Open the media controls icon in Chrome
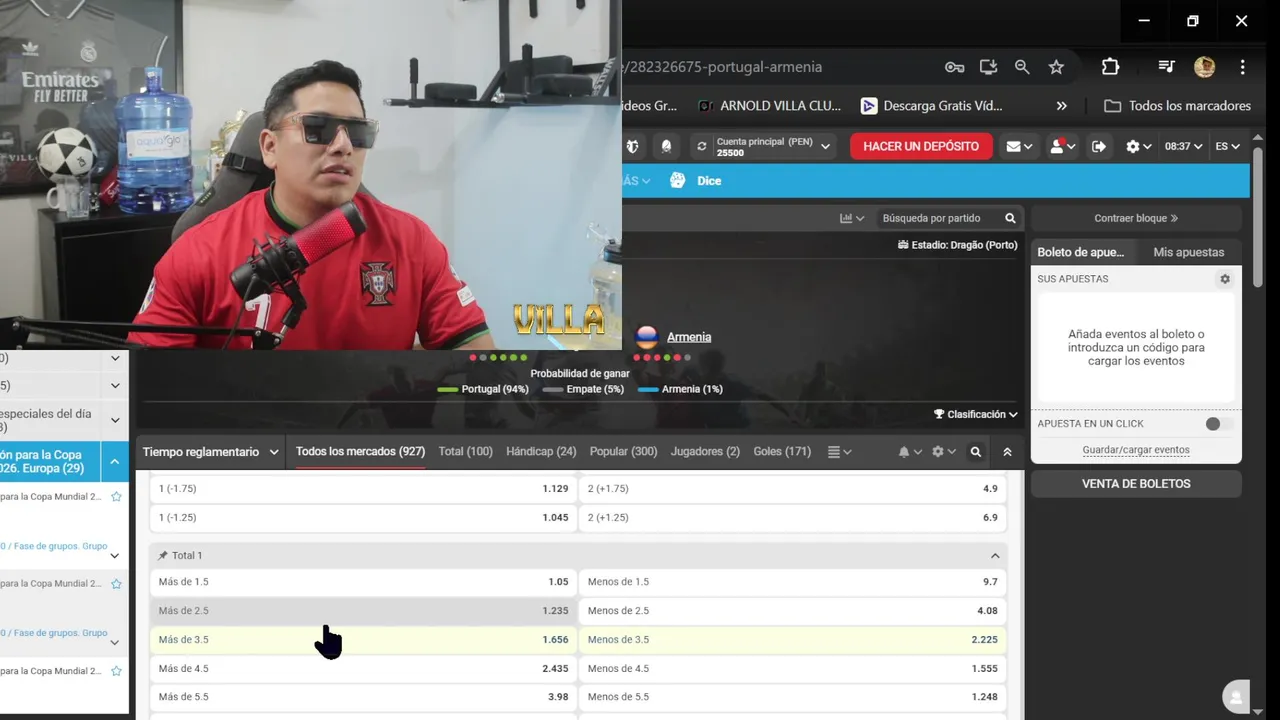This screenshot has height=720, width=1280. tap(1166, 67)
